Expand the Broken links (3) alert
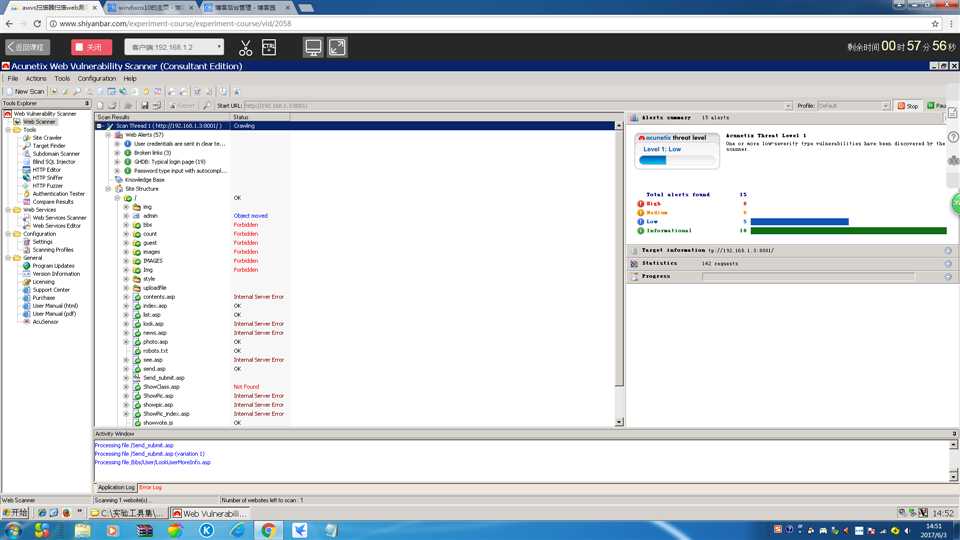Screen dimensions: 960x540 [x=118, y=152]
